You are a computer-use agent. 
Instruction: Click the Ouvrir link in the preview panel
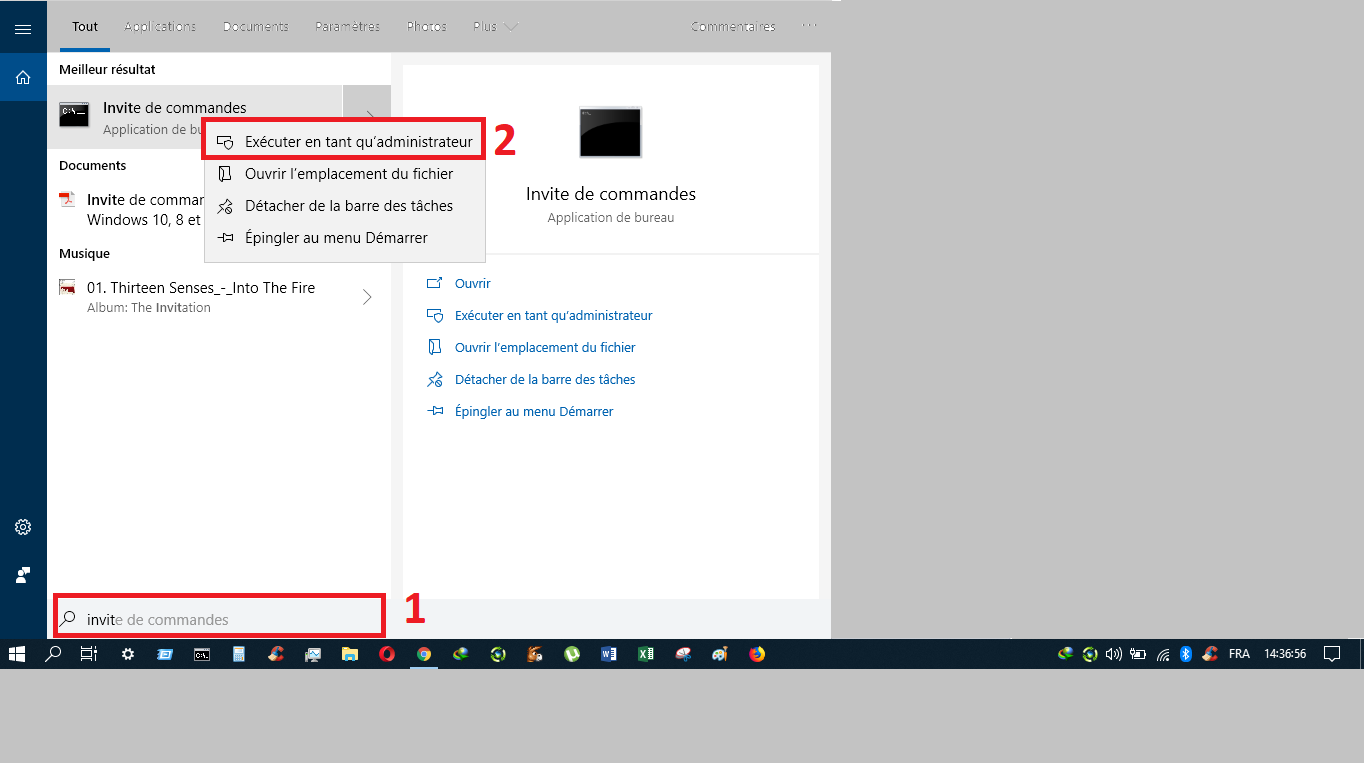[472, 284]
